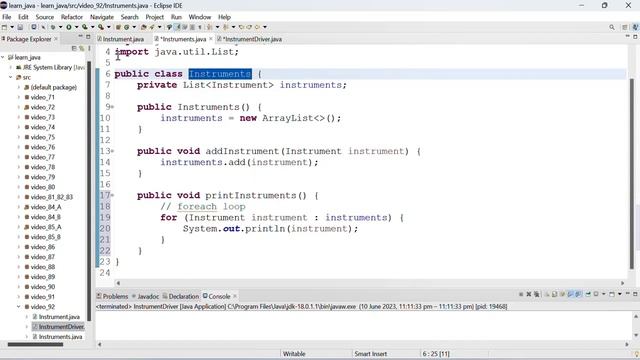Open the Source menu
The image size is (640, 360).
click(x=44, y=17)
